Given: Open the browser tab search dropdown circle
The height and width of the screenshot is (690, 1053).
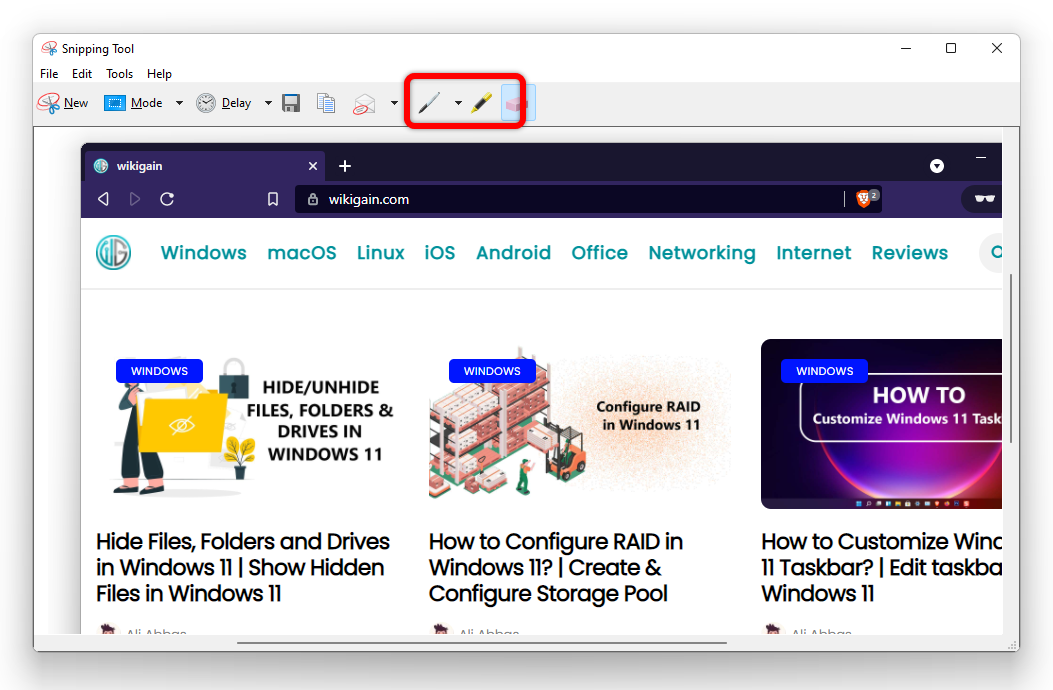Looking at the screenshot, I should pos(937,166).
